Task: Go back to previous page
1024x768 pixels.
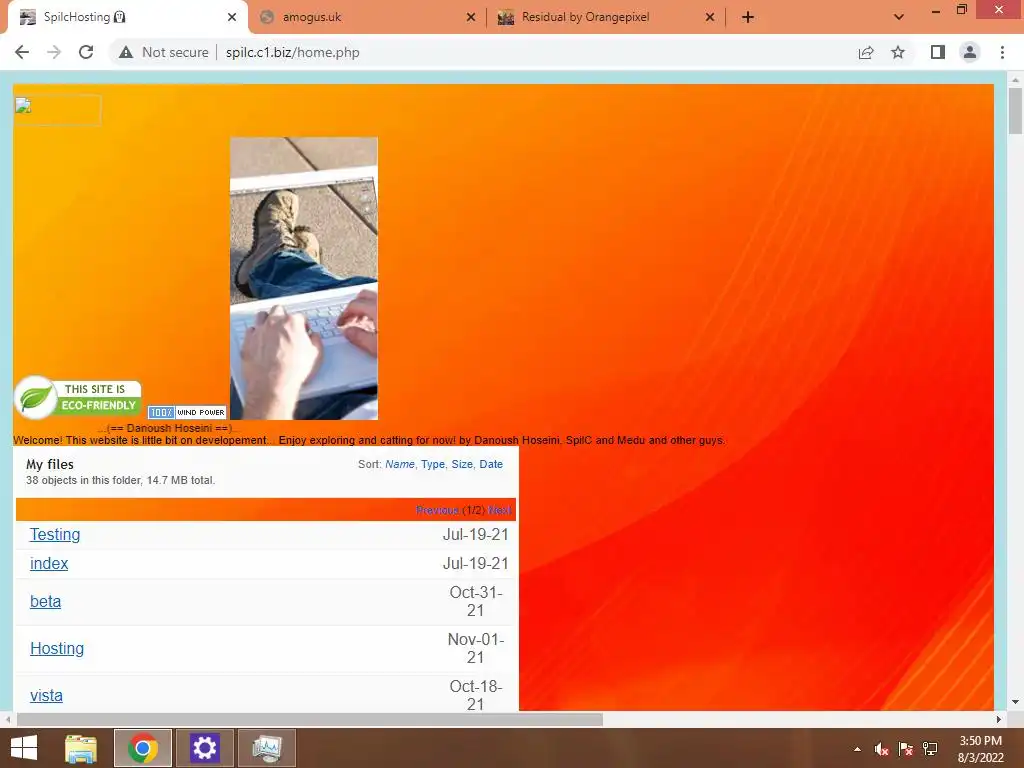Action: pos(22,52)
